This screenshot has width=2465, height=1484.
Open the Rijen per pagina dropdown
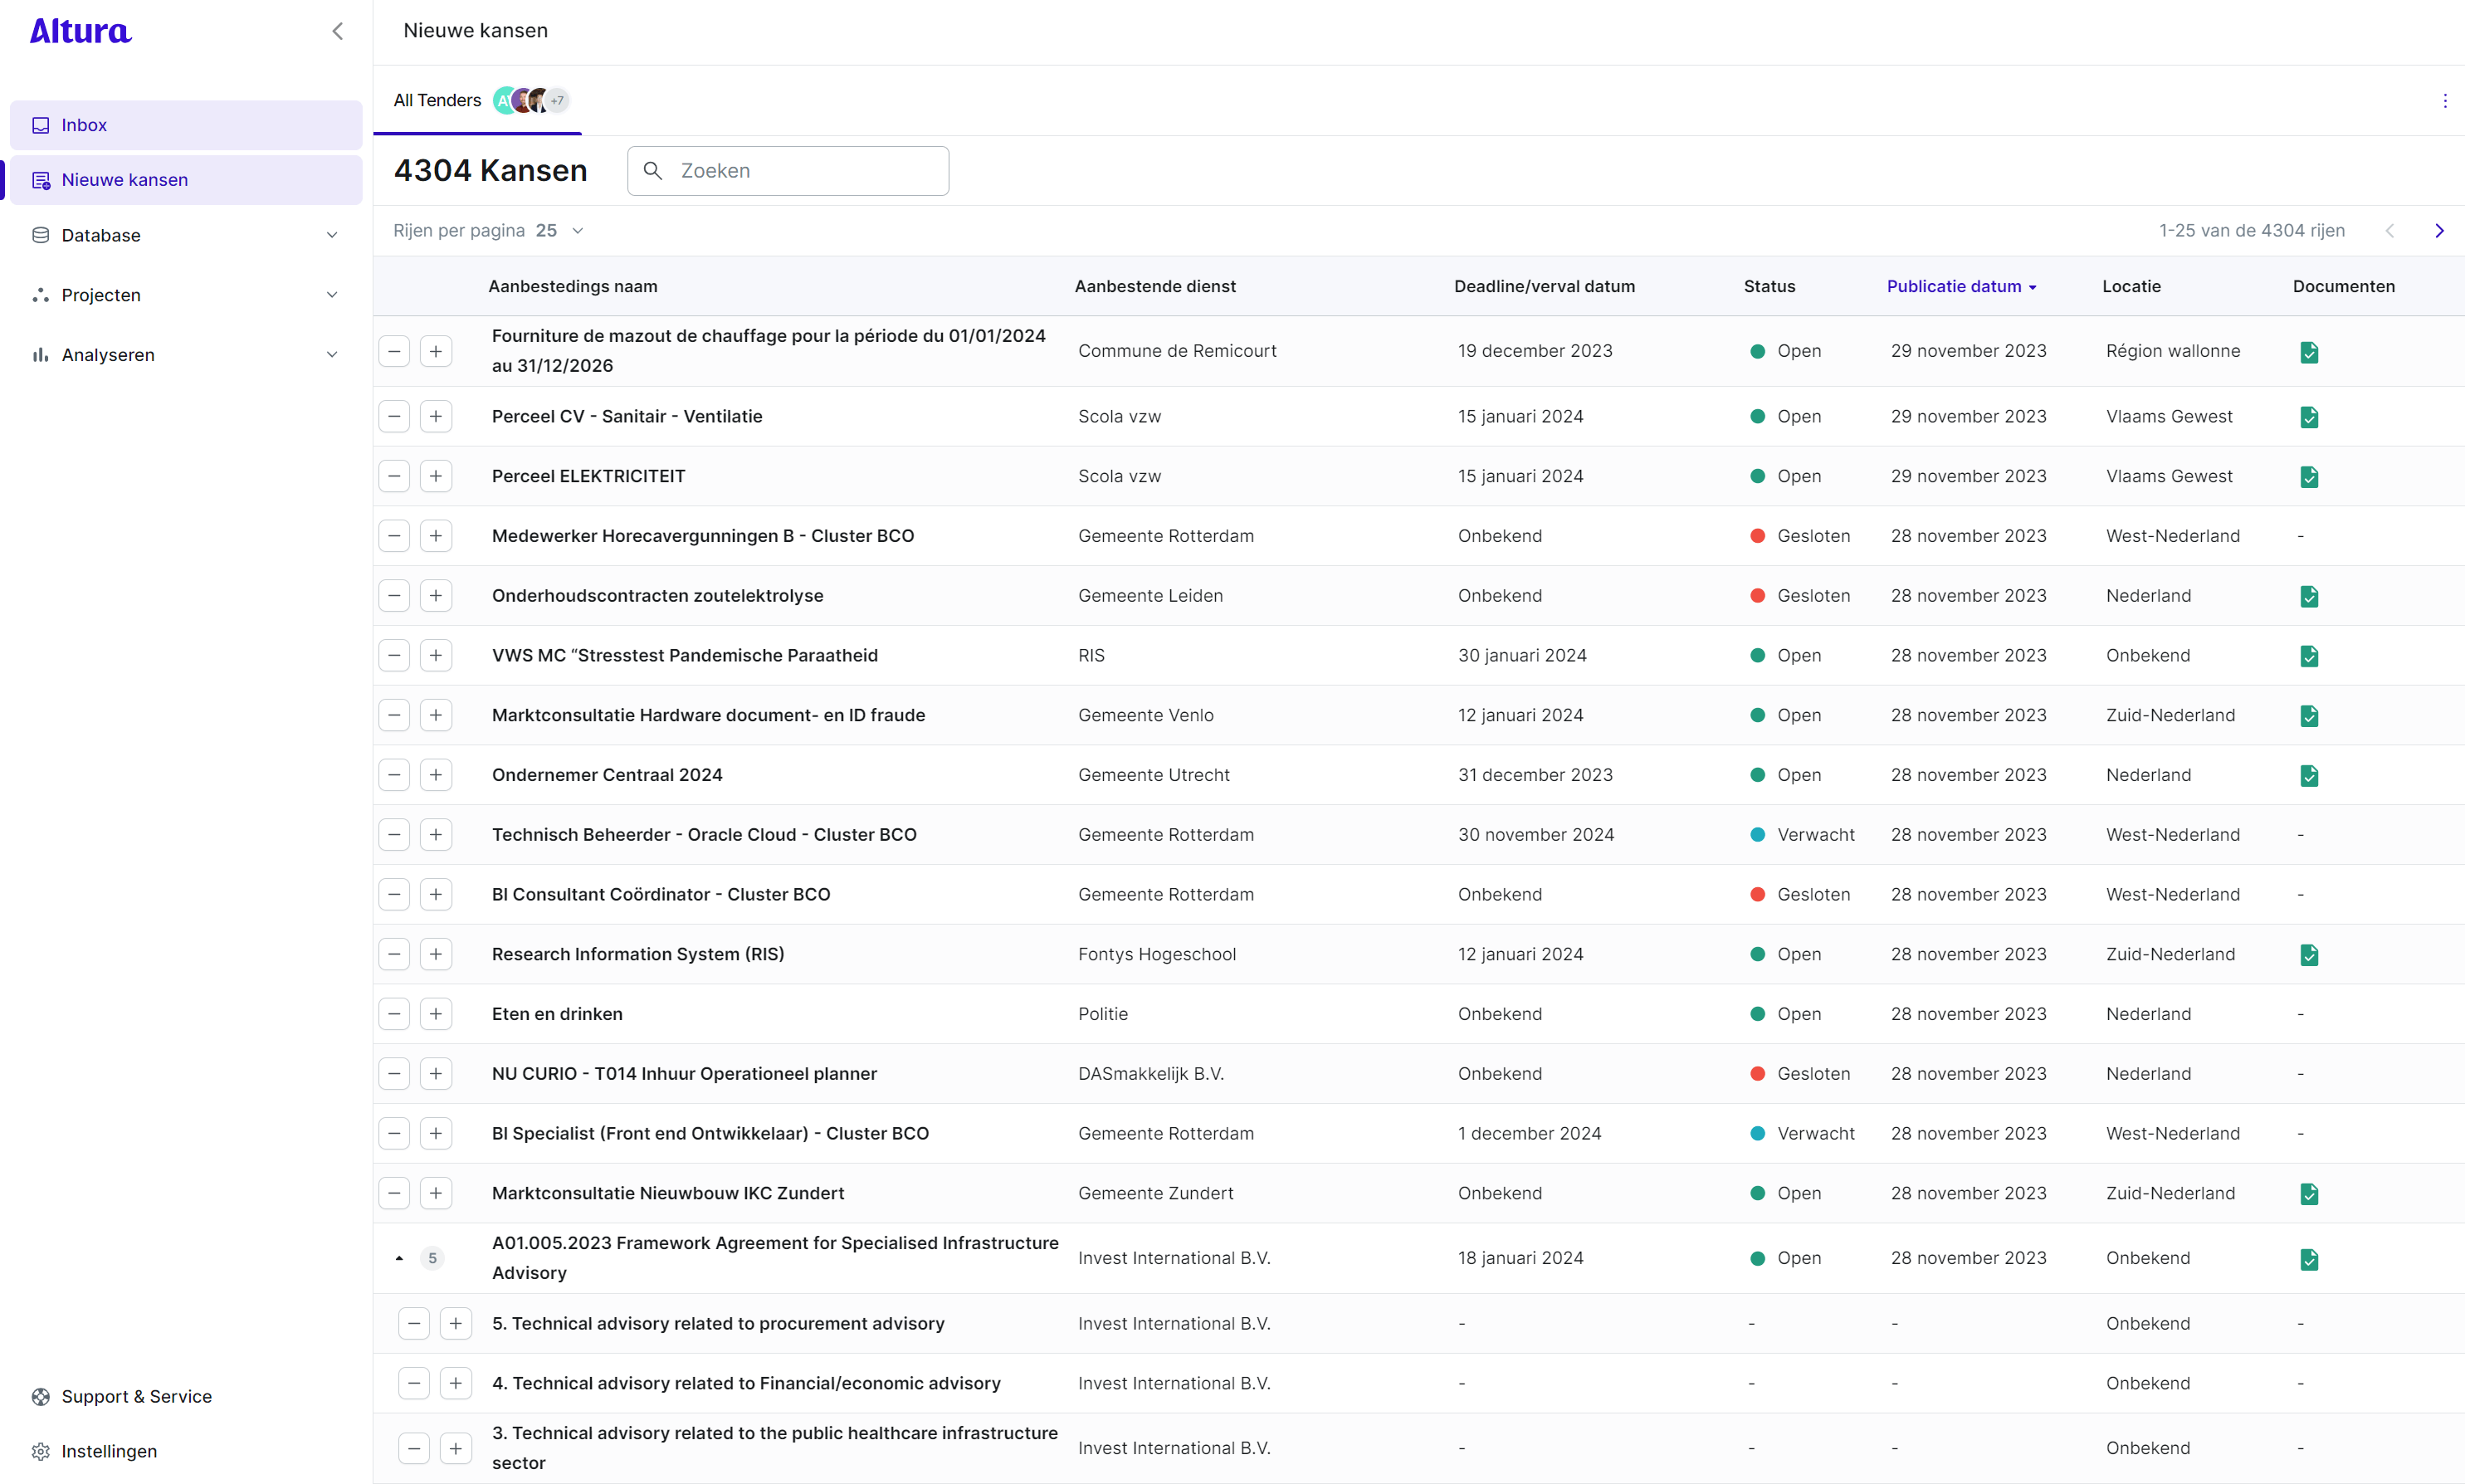pyautogui.click(x=560, y=231)
